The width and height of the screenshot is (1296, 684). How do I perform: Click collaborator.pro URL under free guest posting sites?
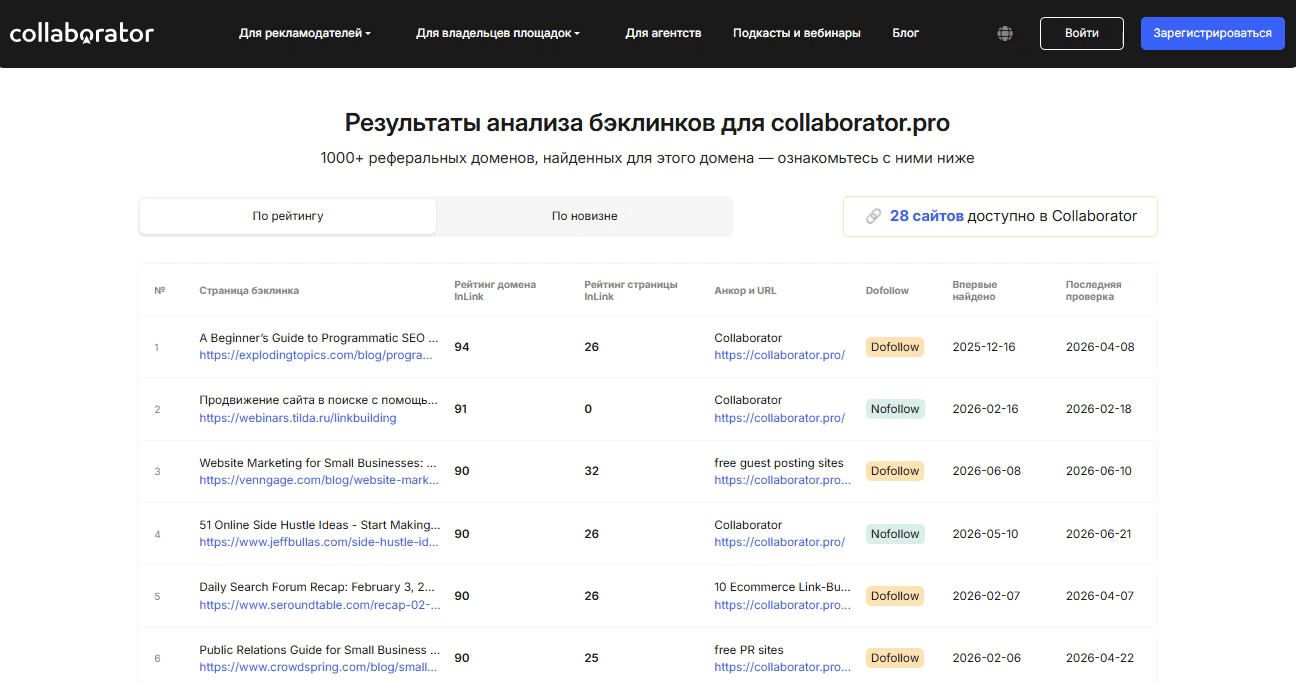pyautogui.click(x=783, y=480)
